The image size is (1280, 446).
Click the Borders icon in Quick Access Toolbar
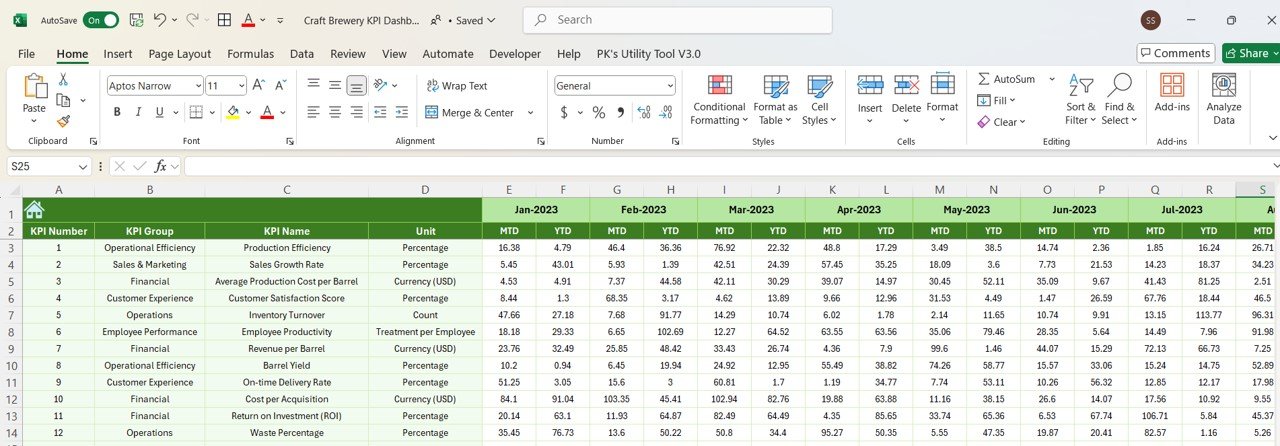tap(224, 20)
